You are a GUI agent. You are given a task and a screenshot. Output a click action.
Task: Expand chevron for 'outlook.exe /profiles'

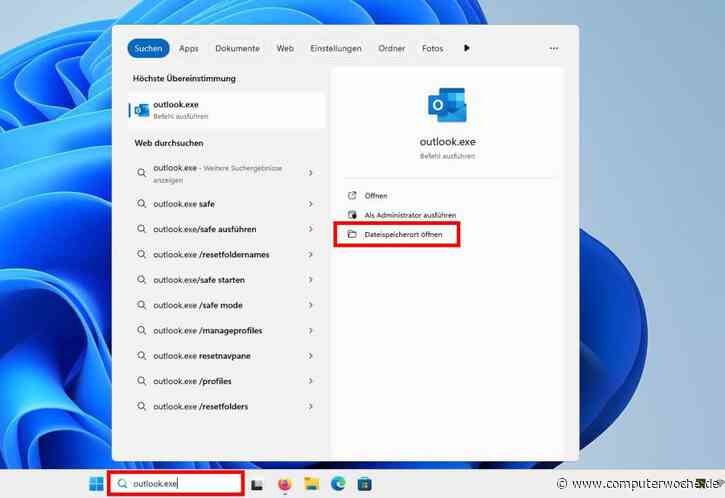(x=311, y=381)
